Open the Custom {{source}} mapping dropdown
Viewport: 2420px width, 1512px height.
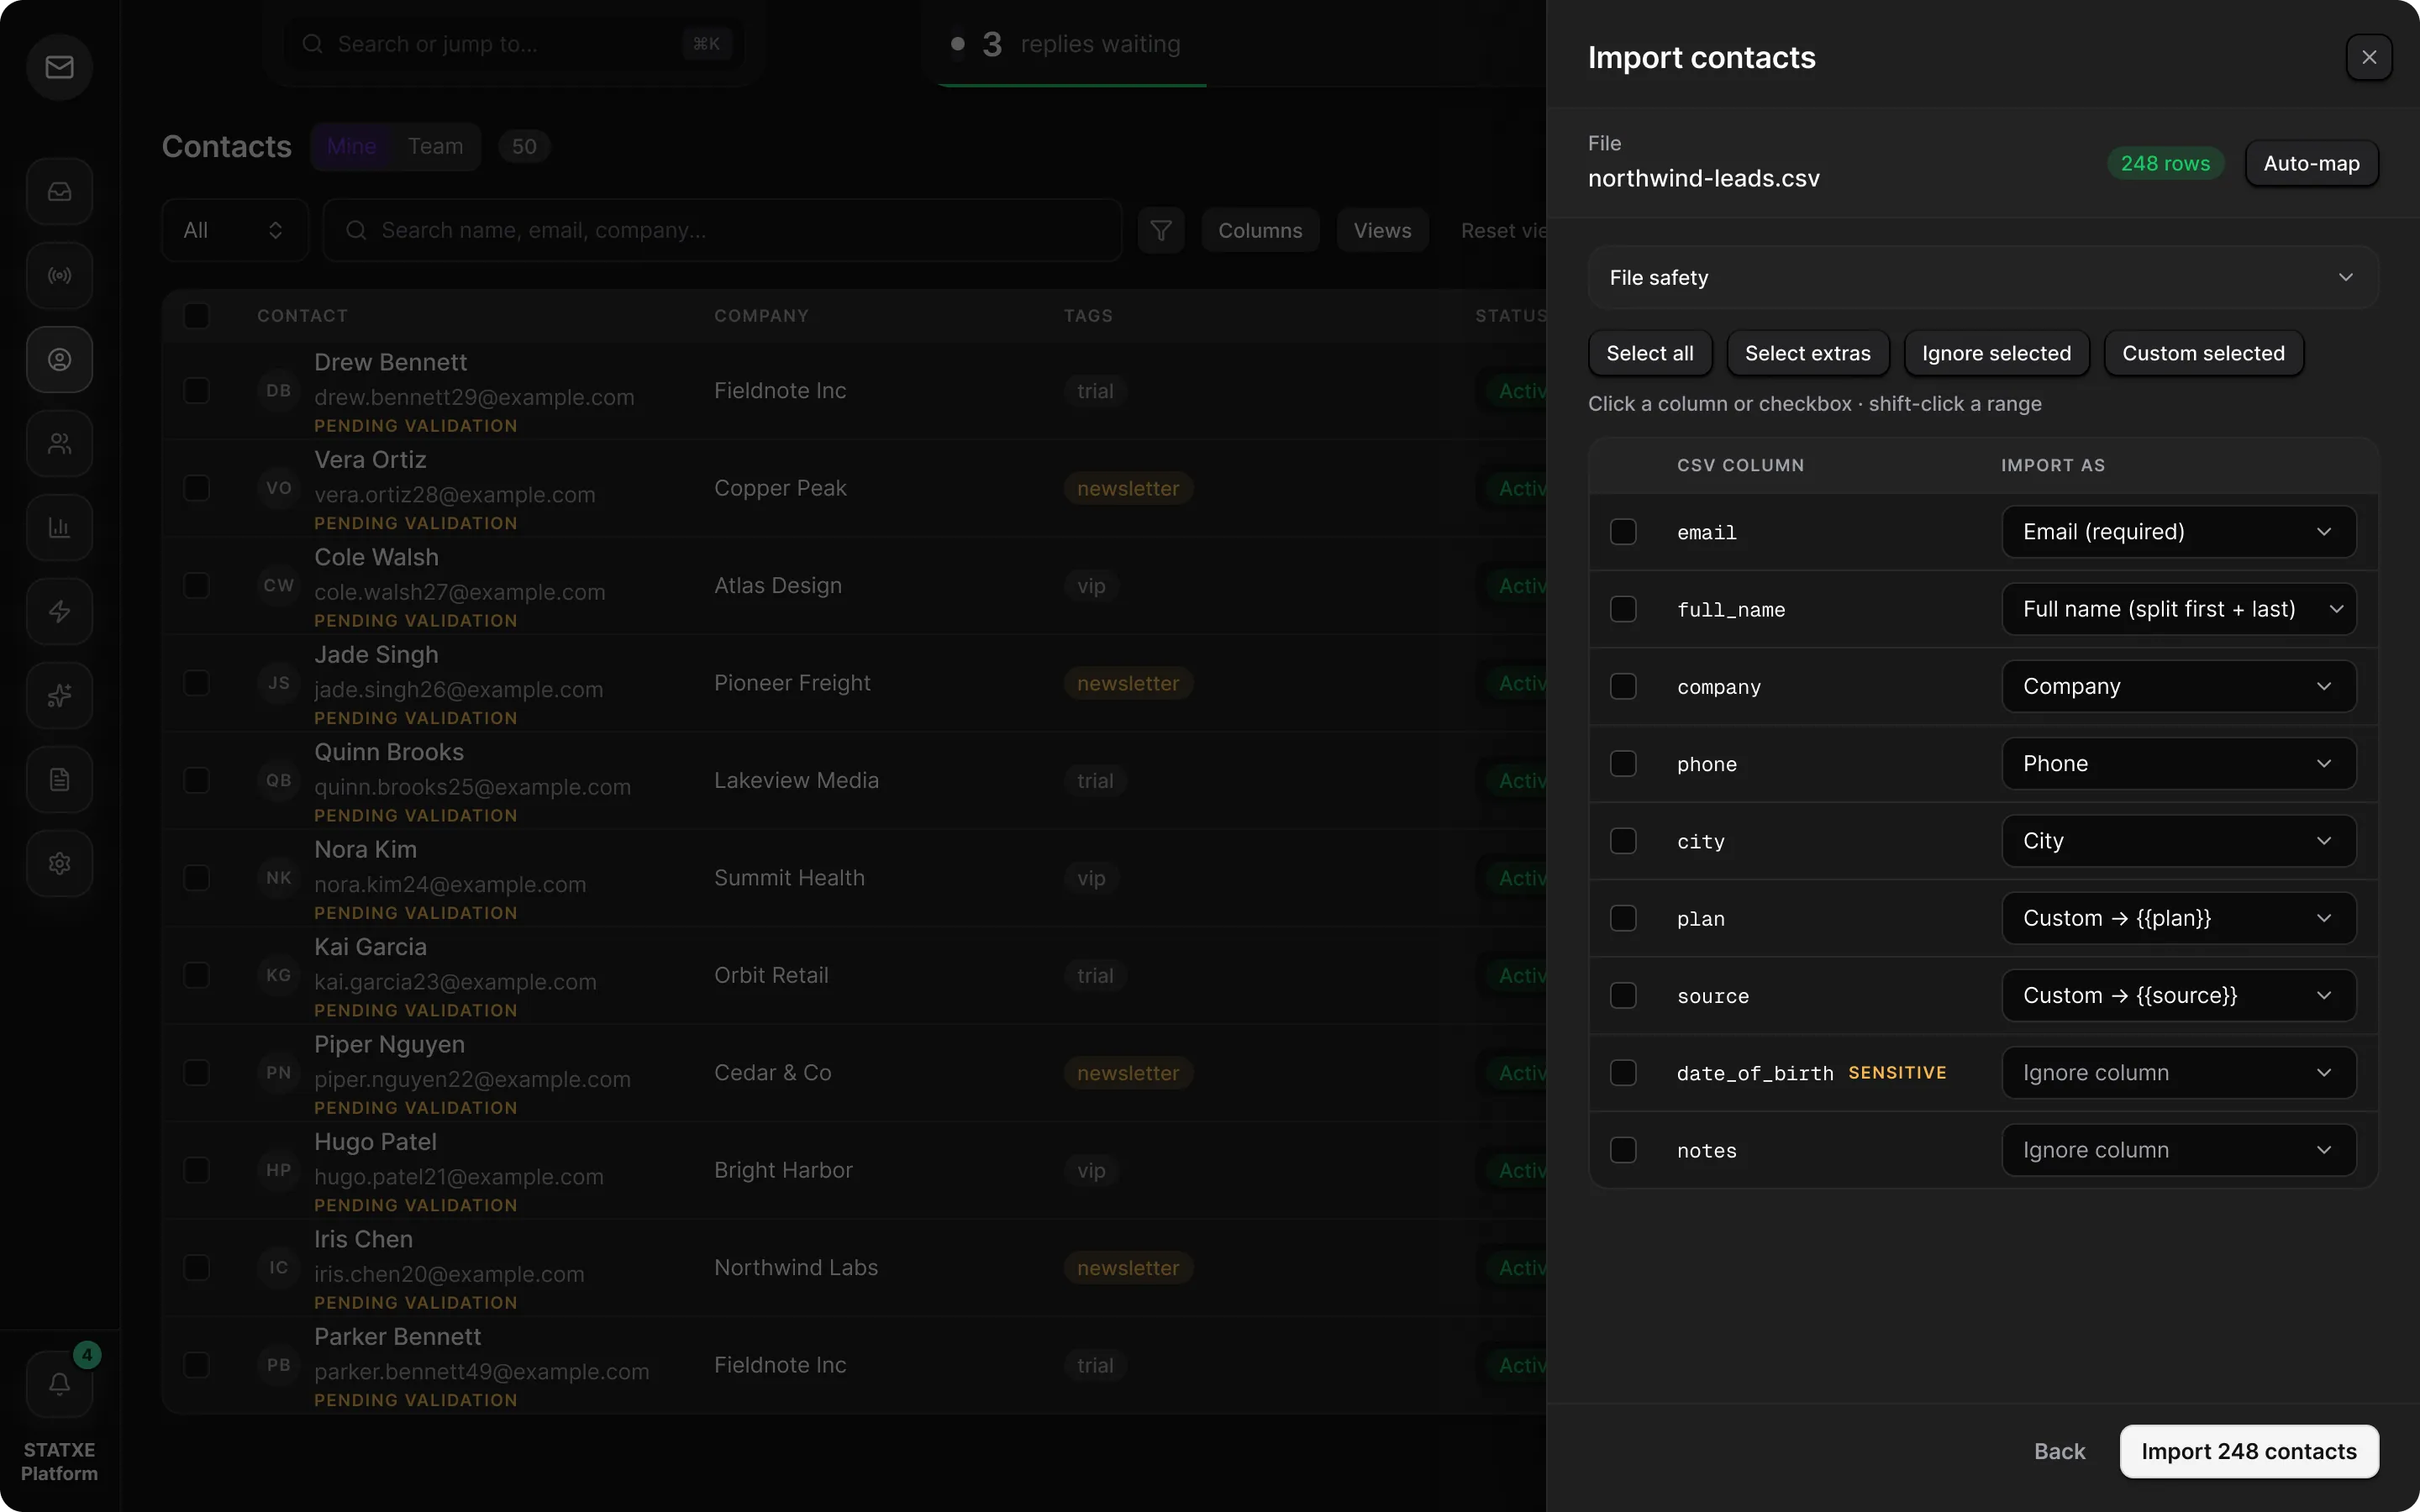(2179, 995)
